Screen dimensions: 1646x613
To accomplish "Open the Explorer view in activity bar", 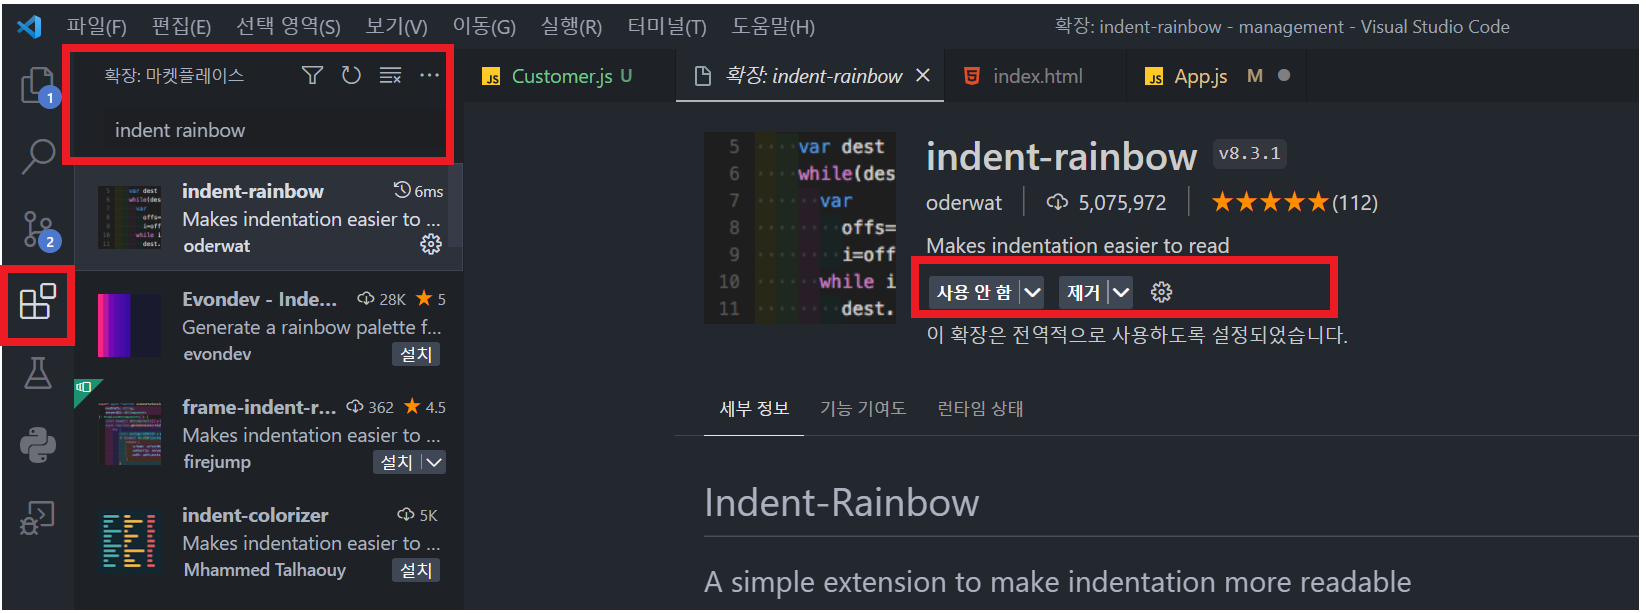I will (38, 86).
